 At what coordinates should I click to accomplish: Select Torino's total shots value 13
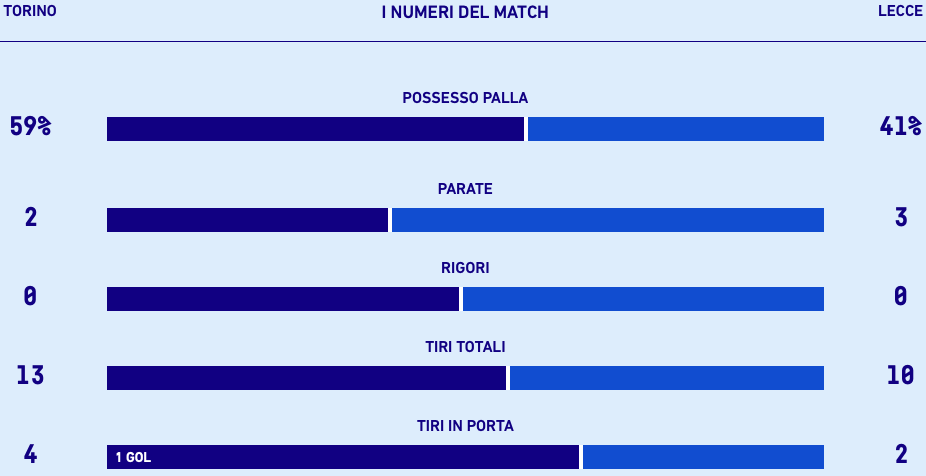point(30,375)
